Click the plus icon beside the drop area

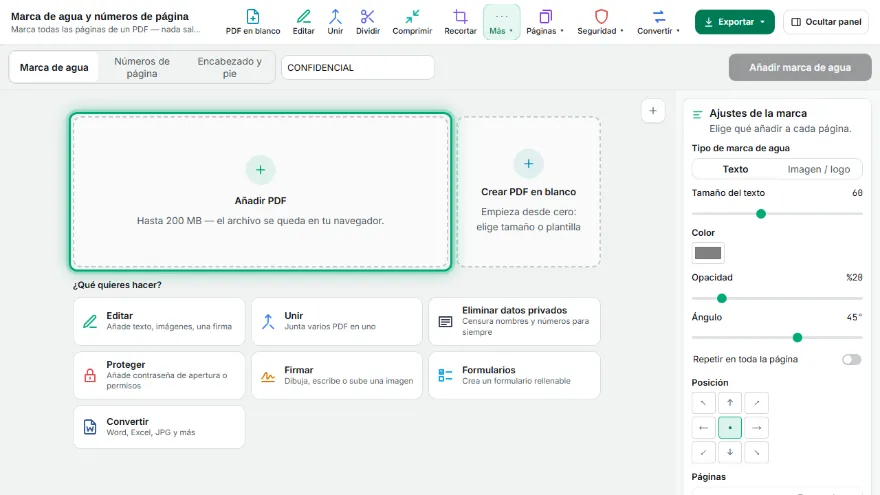coord(653,111)
